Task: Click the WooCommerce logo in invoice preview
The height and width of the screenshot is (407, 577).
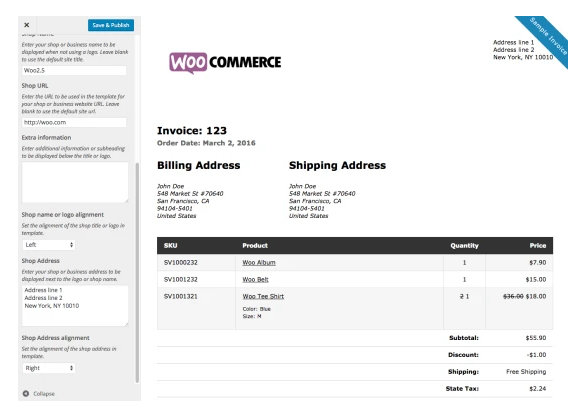Action: tap(225, 63)
